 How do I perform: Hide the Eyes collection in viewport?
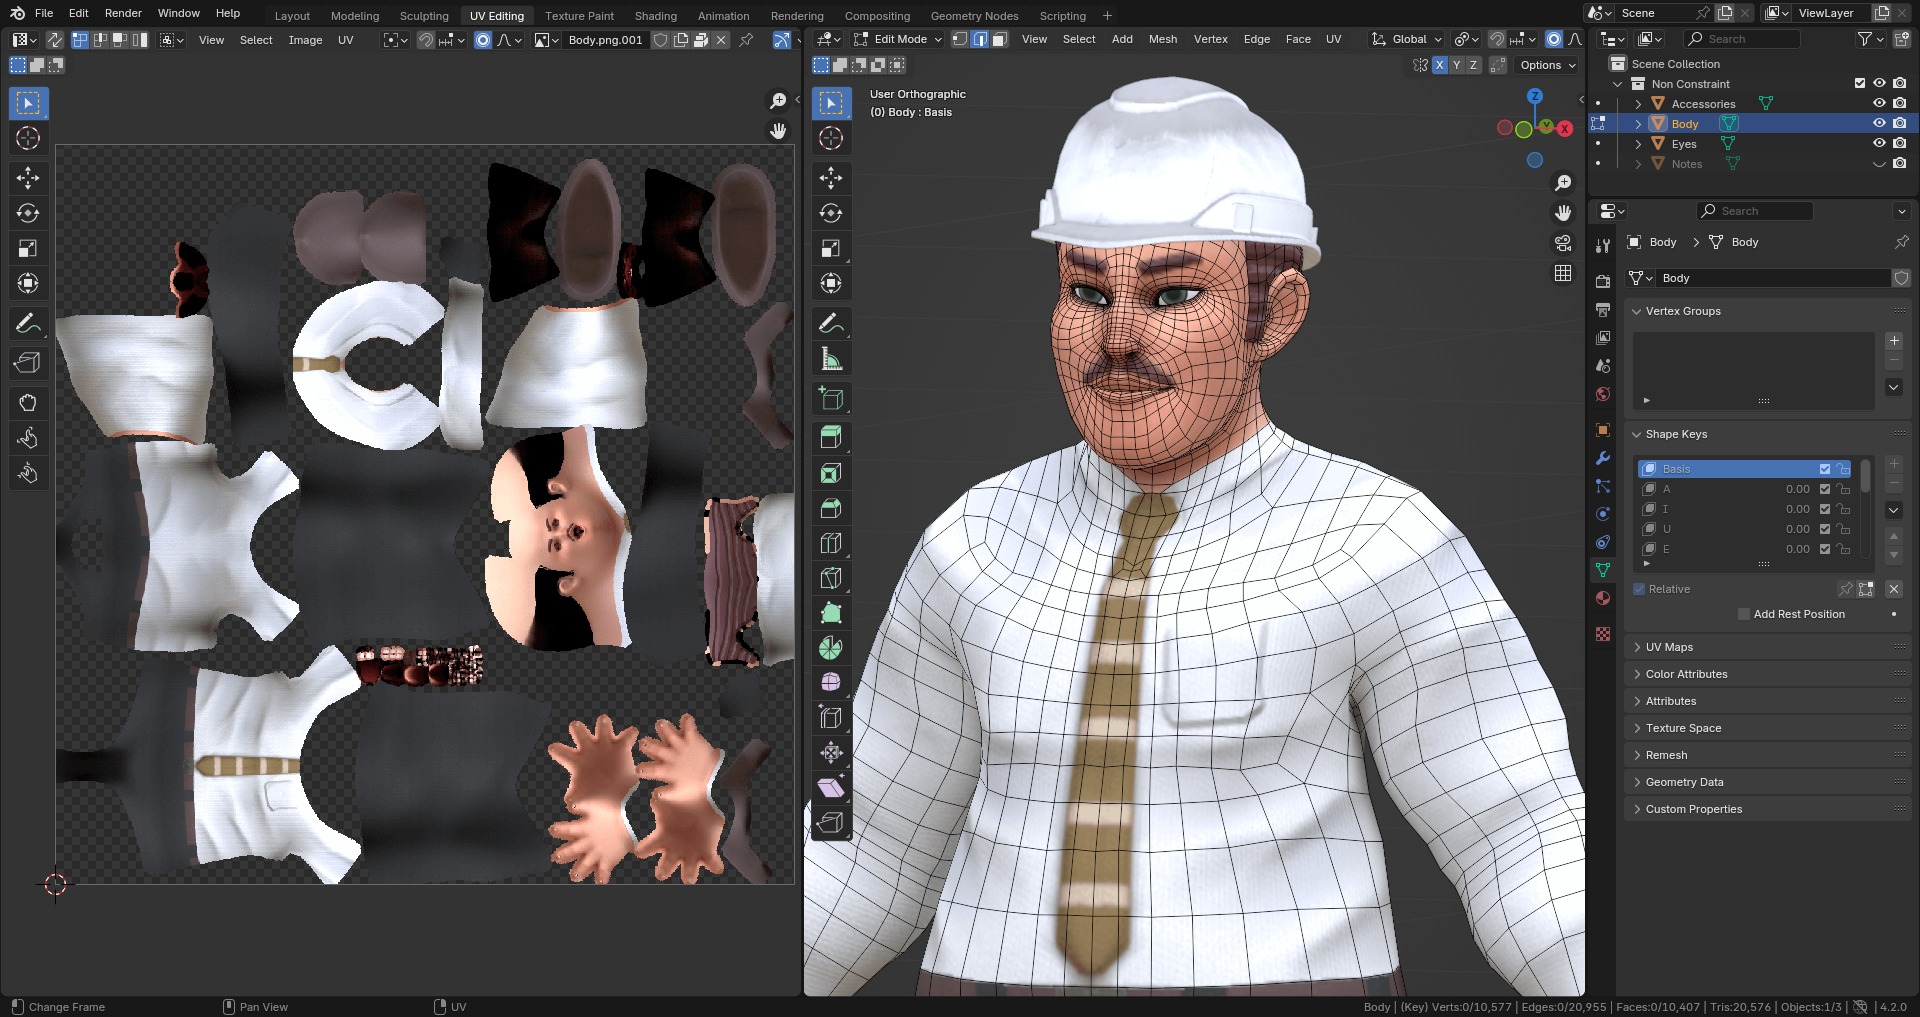(1879, 143)
